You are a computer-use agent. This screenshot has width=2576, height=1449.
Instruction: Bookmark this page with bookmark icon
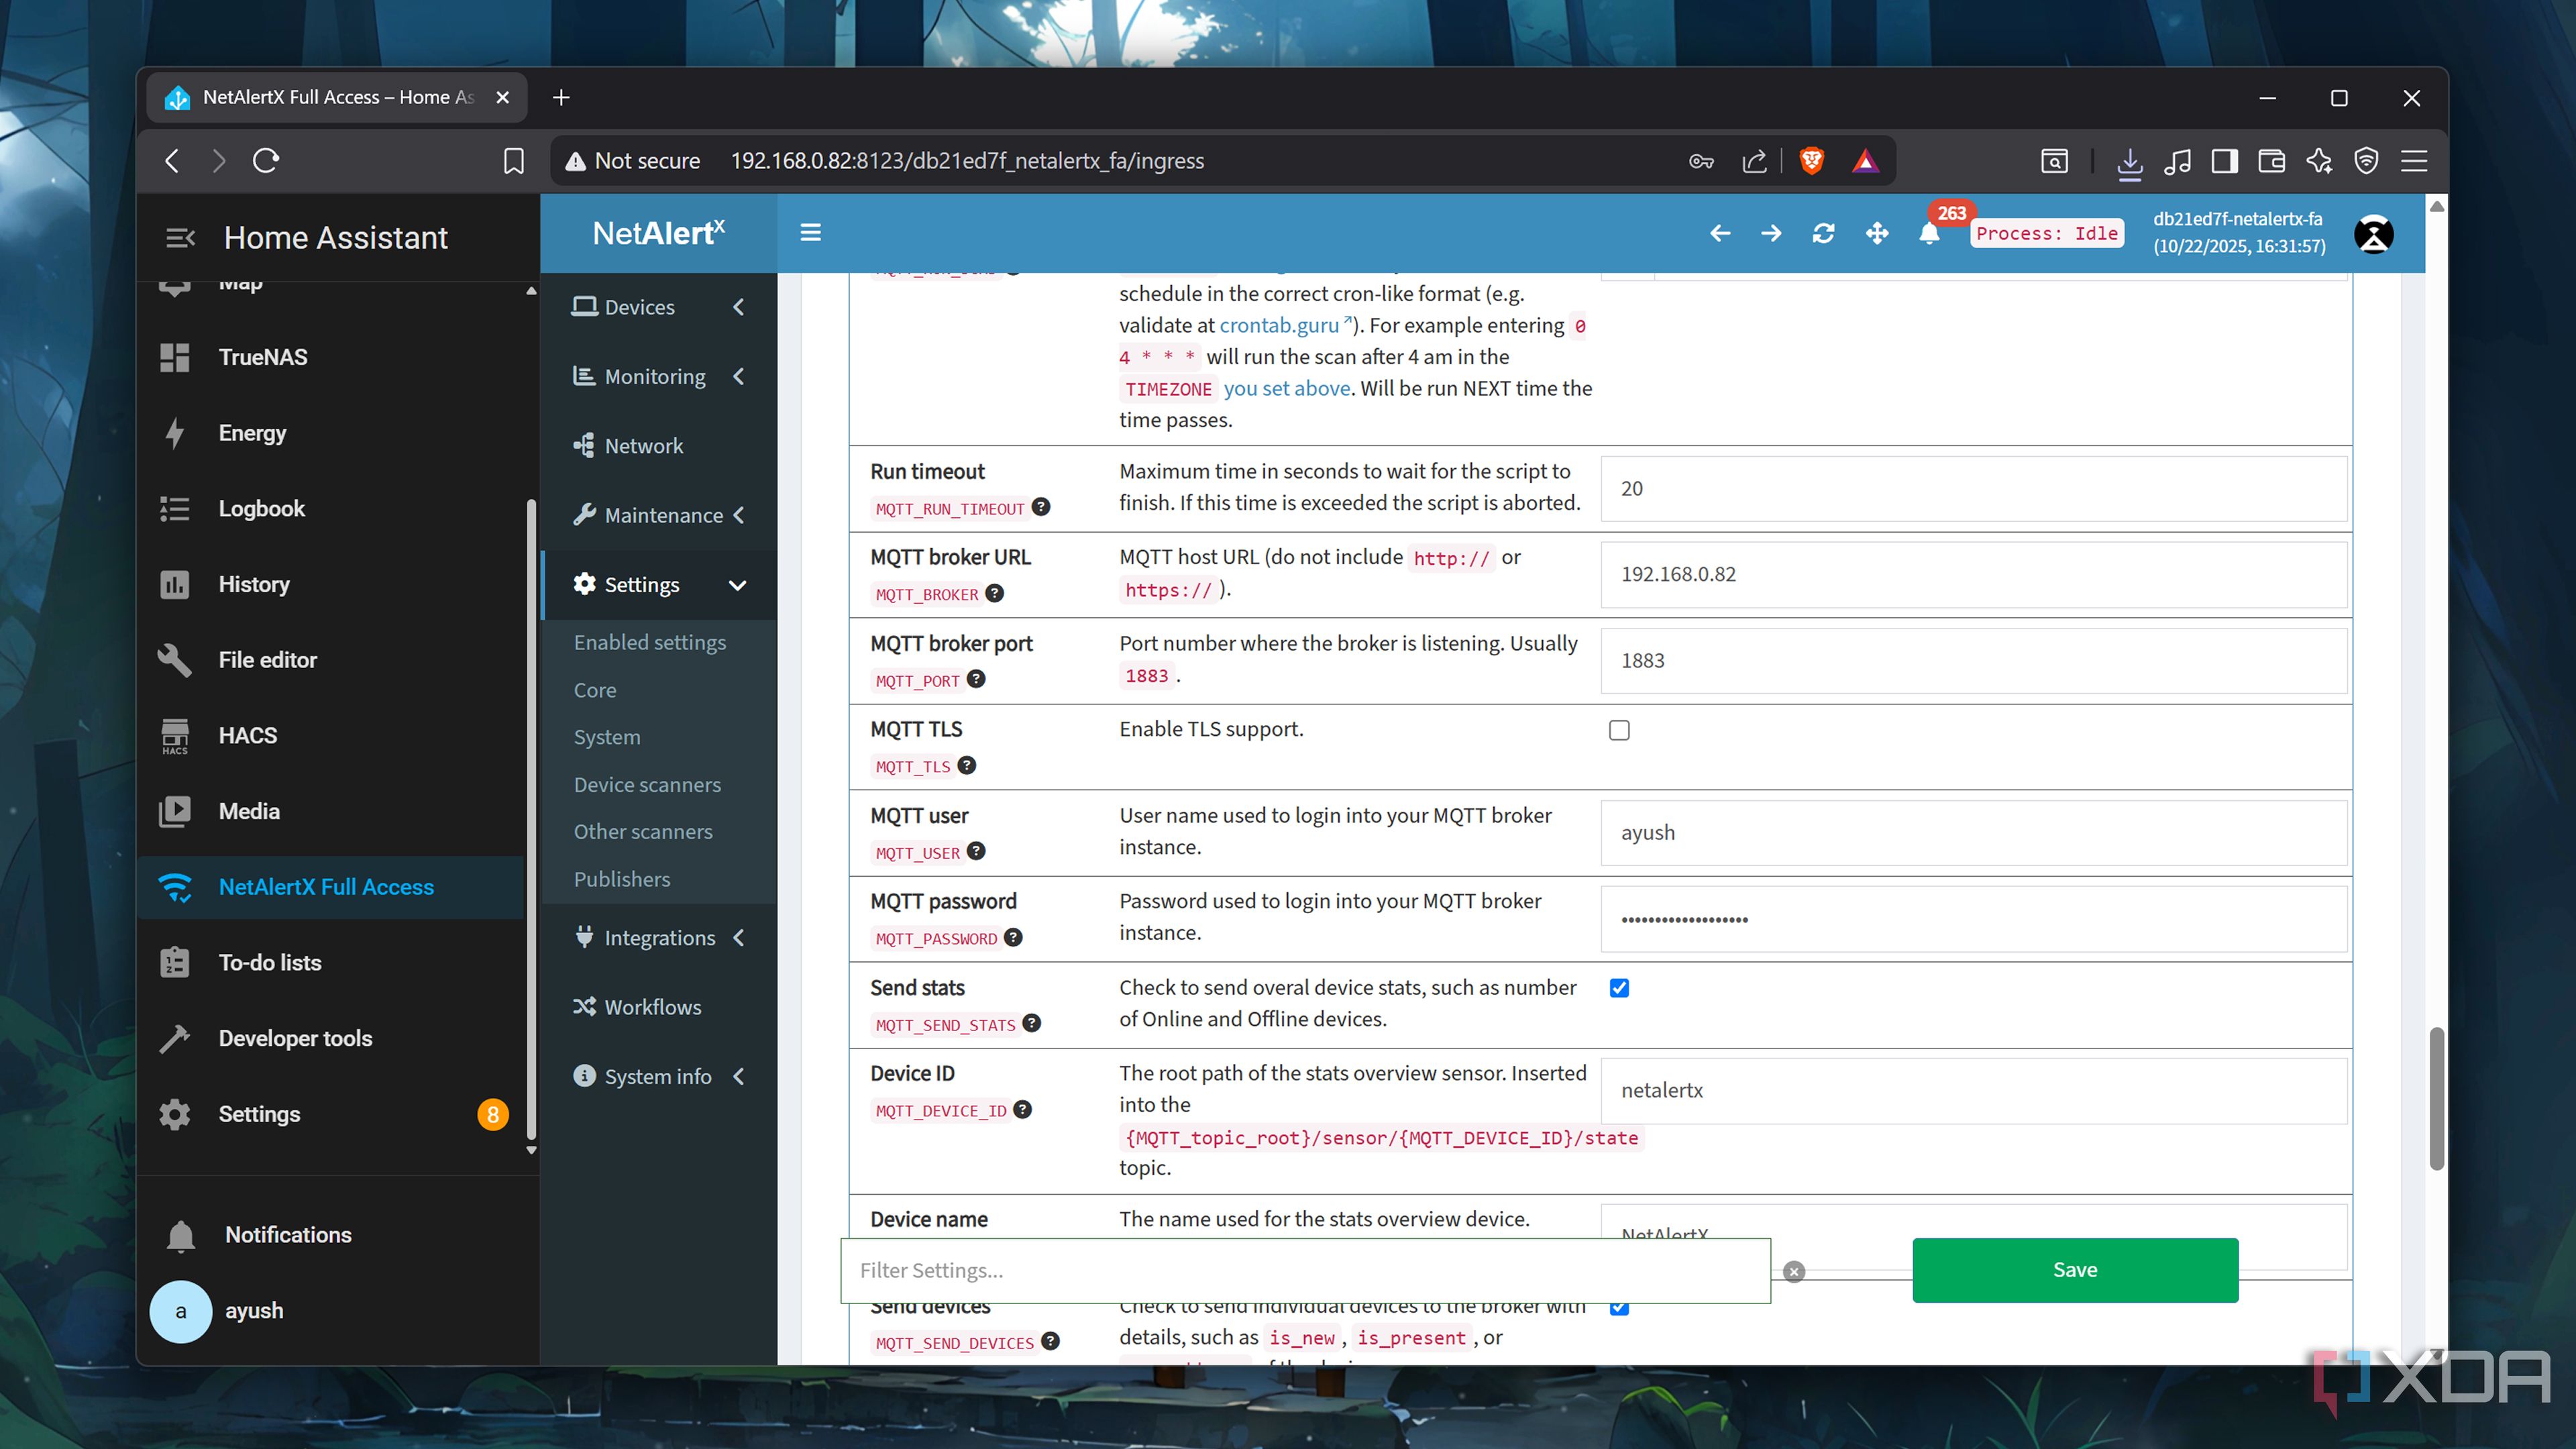pos(513,161)
